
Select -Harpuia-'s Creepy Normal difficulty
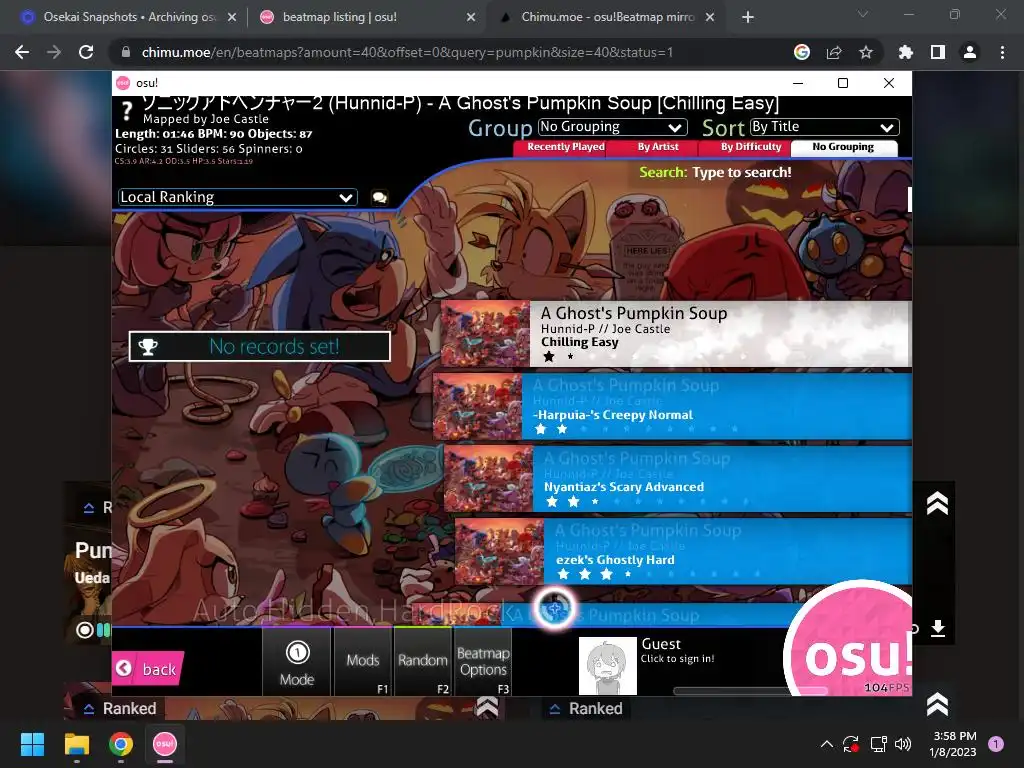(x=671, y=406)
